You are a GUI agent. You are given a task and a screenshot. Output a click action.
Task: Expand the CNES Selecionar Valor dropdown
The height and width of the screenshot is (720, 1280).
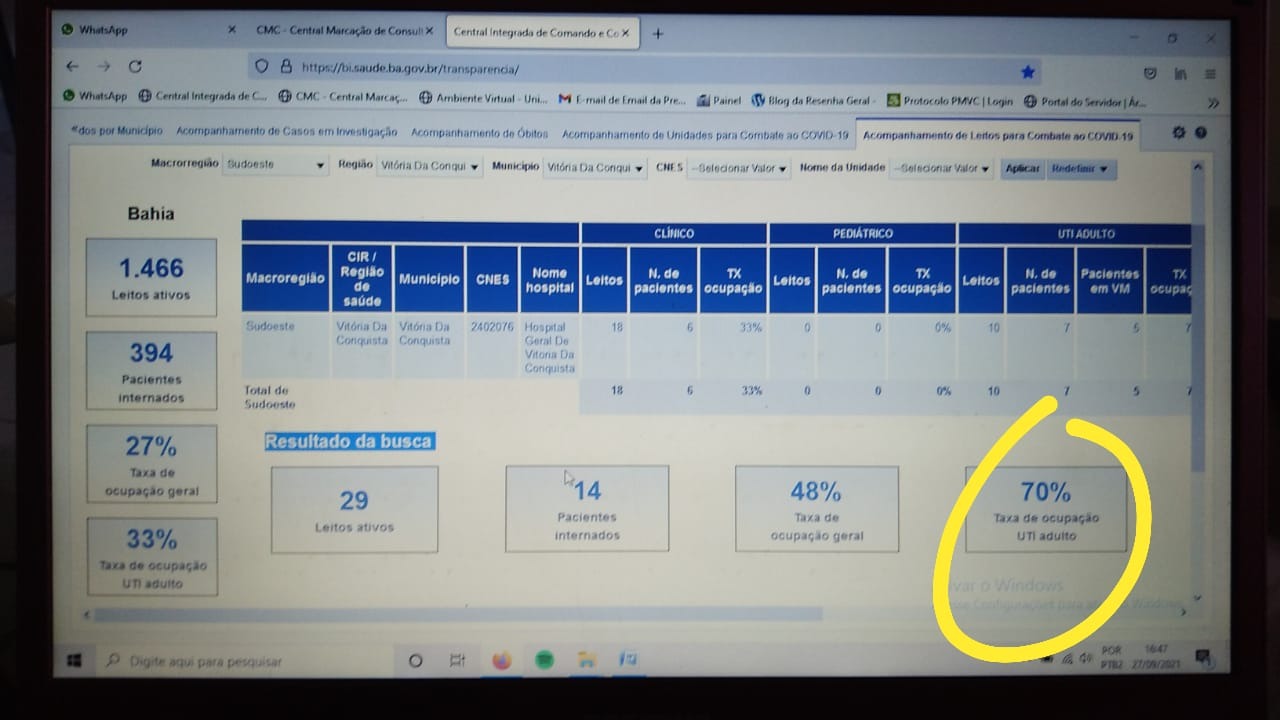(739, 169)
